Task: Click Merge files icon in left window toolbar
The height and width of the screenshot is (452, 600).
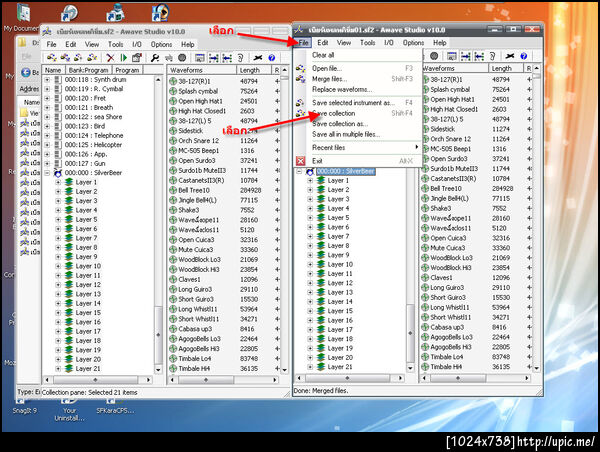Action: pos(65,58)
